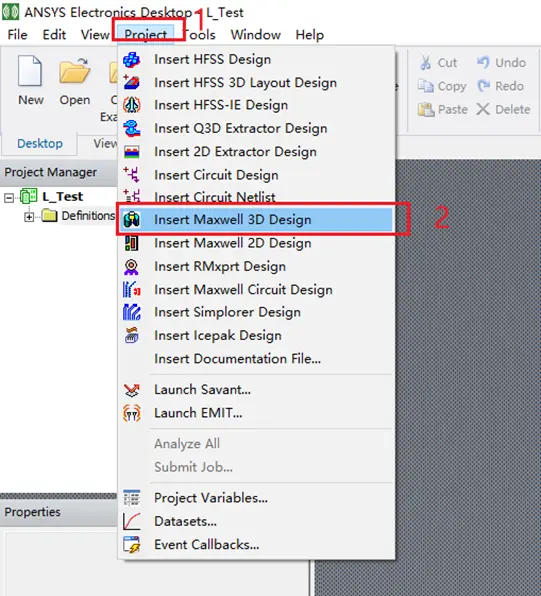Click the Redo arrow icon
This screenshot has height=596, width=541.
coord(484,86)
